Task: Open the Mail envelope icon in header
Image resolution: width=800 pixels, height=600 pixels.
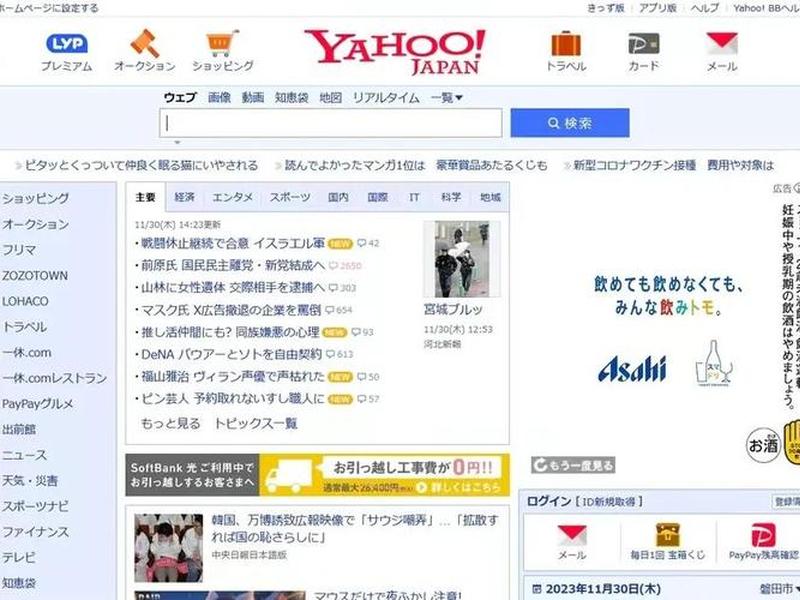Action: (722, 44)
